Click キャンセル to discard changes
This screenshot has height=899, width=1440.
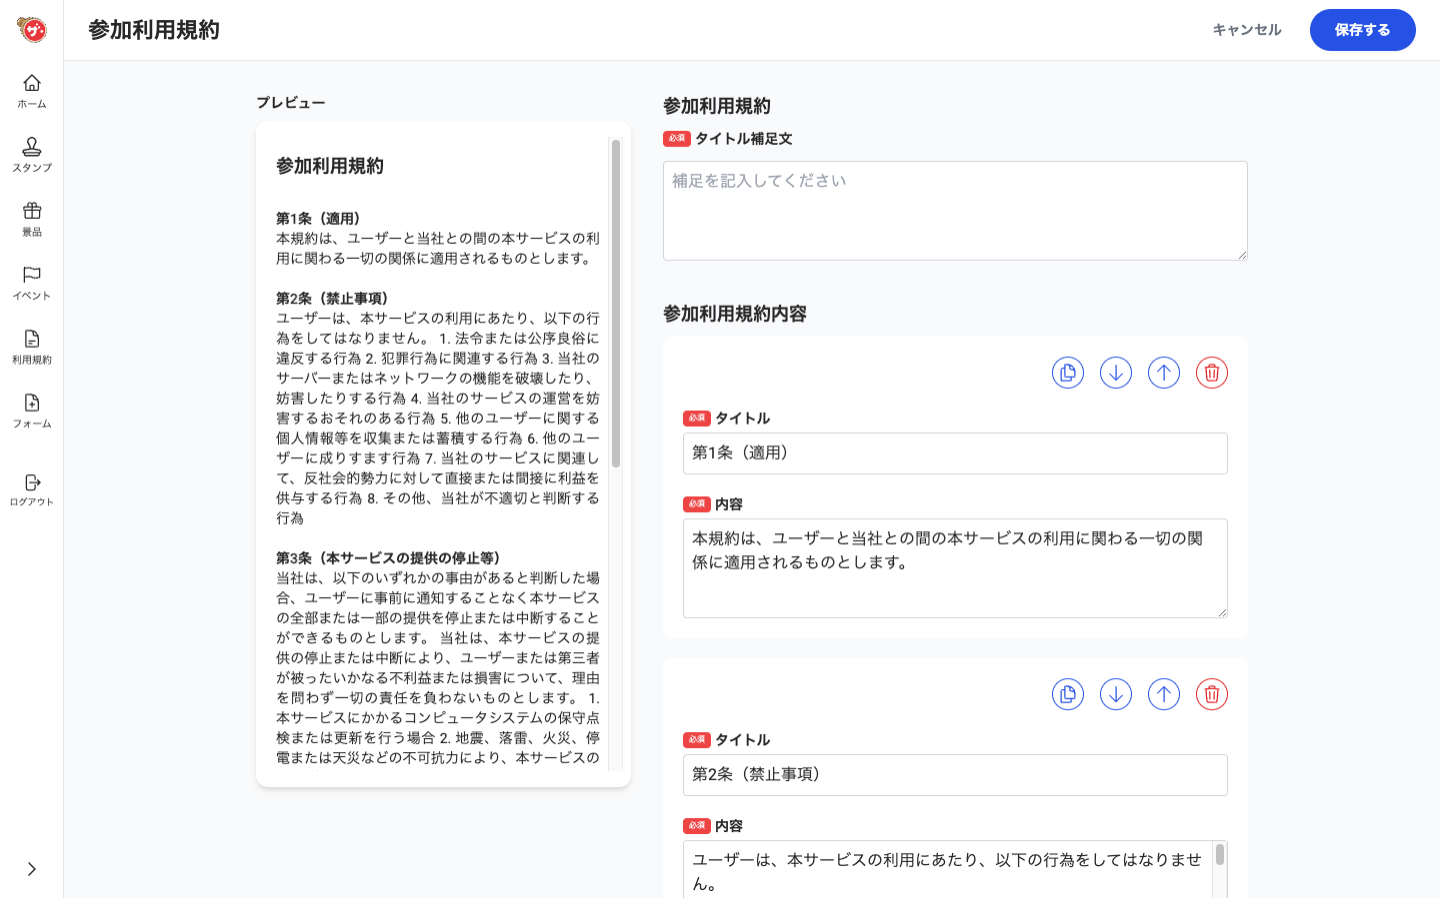click(x=1246, y=30)
